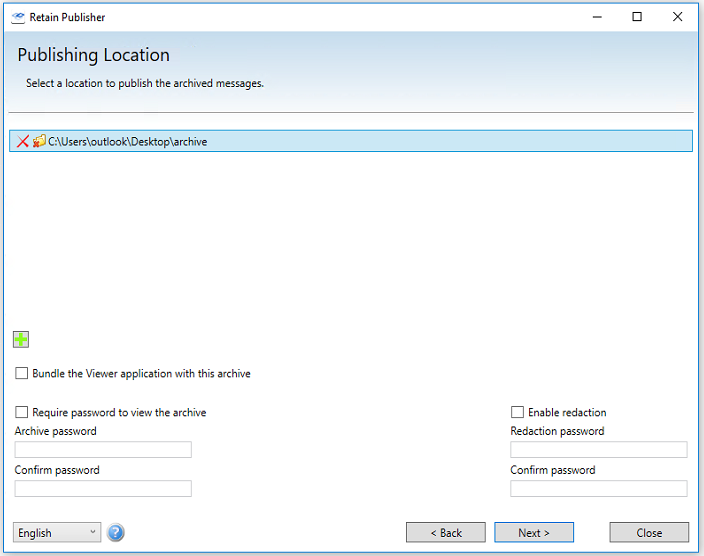Proceed with the Next button
704x556 pixels.
[534, 532]
